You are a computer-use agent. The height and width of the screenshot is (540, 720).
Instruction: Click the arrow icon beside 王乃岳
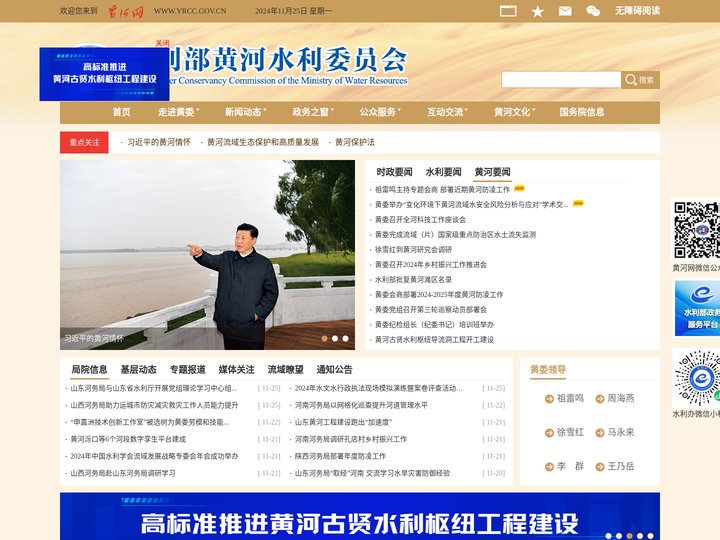[x=600, y=467]
